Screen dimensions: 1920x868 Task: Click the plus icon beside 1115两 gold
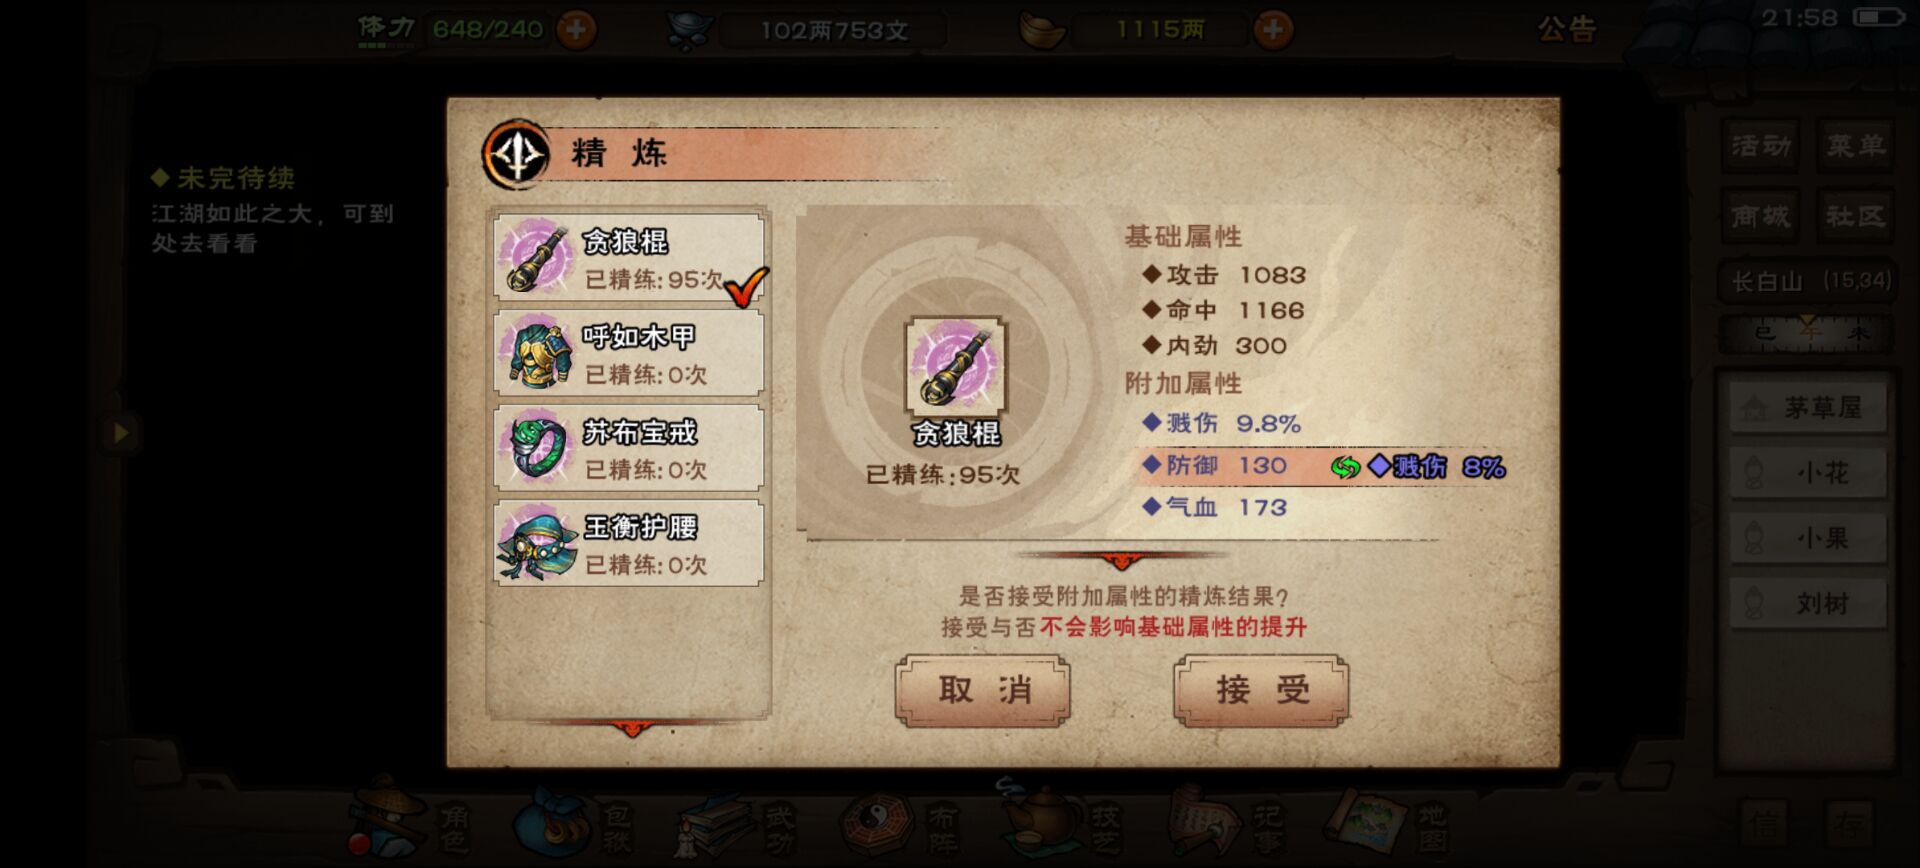1272,29
